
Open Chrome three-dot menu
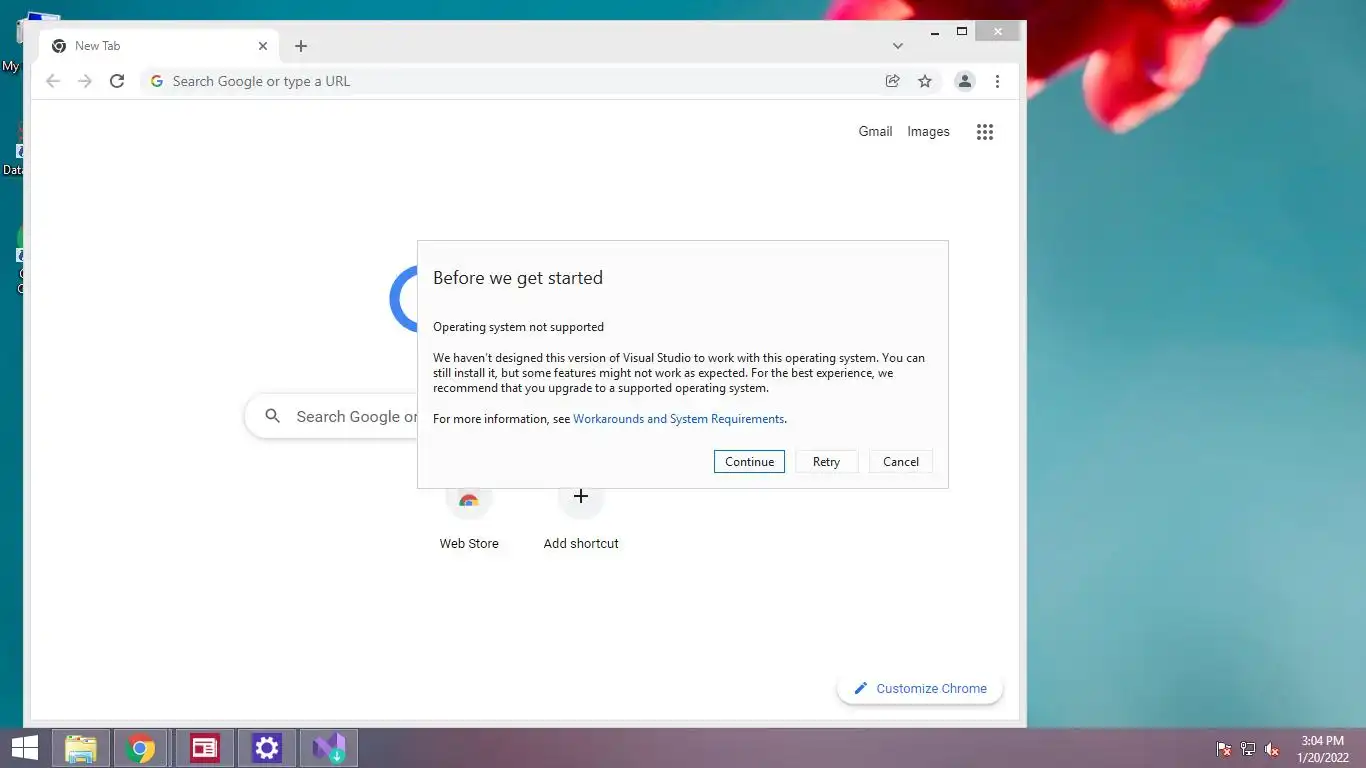point(997,81)
